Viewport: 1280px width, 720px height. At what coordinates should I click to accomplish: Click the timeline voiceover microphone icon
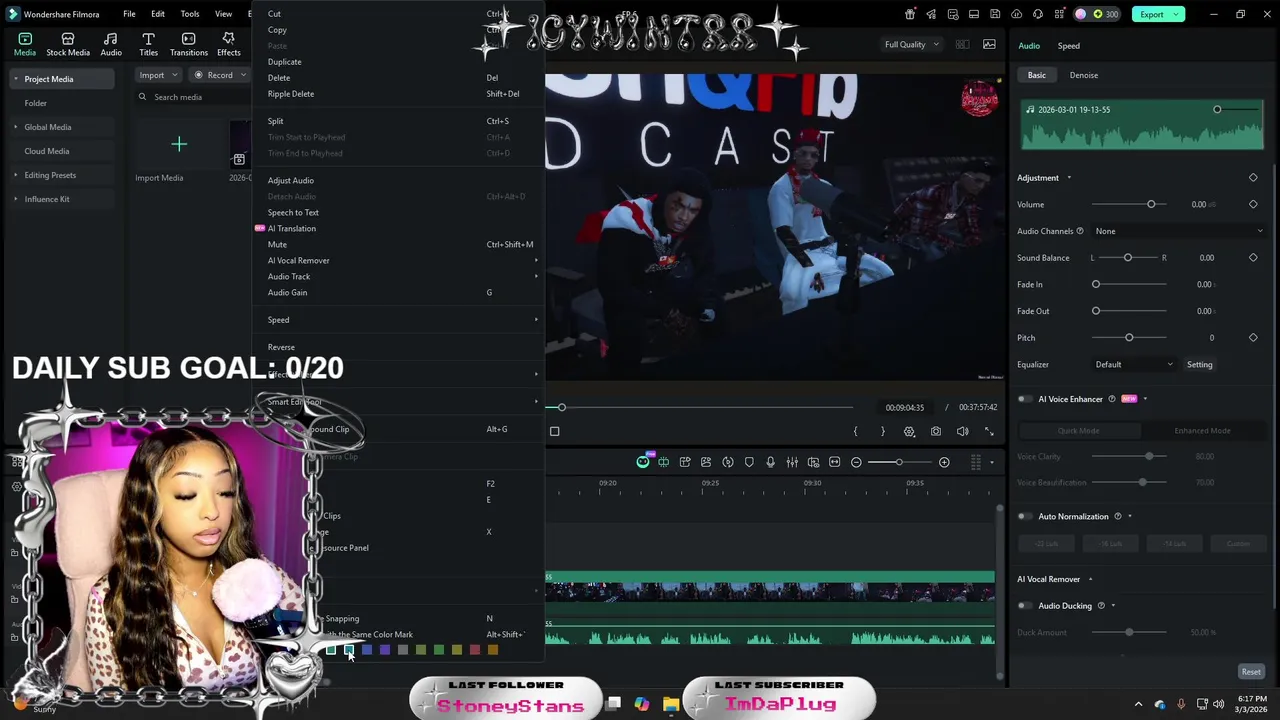770,462
